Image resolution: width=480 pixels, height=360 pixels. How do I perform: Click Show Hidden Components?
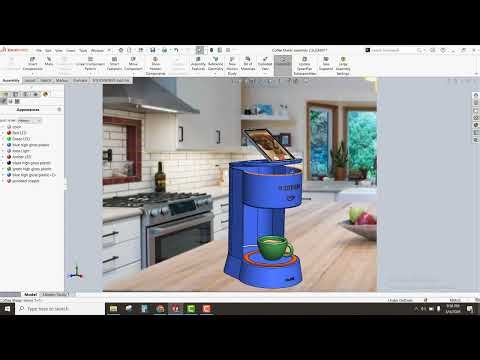[x=155, y=66]
